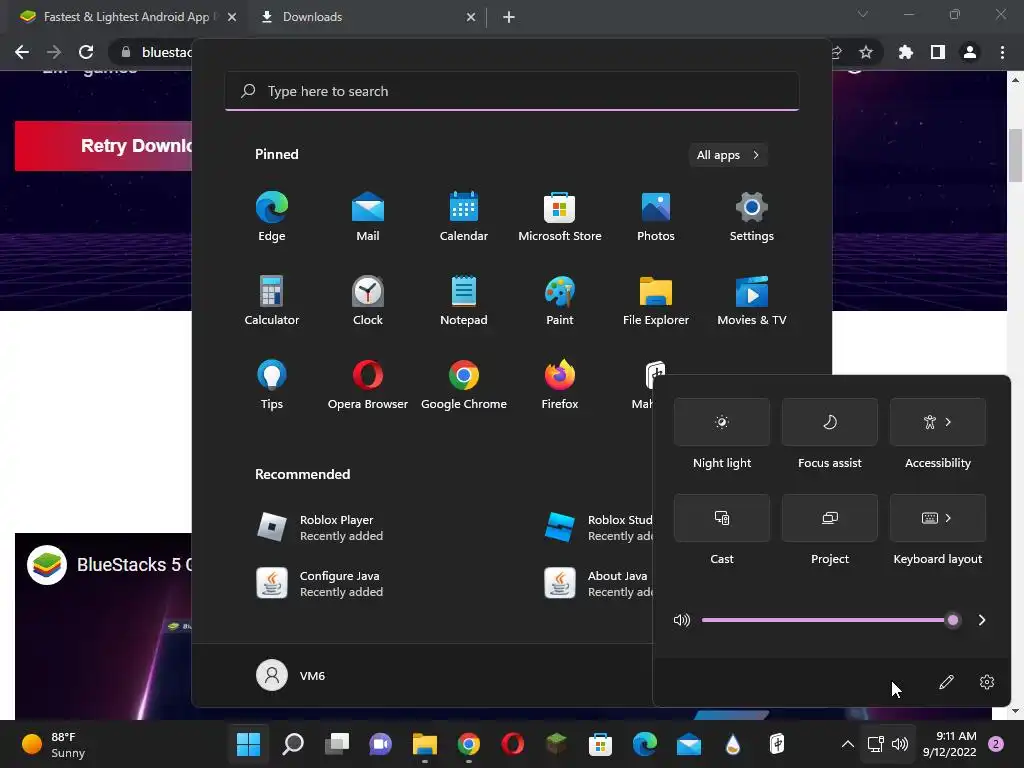Open Roblox Studio recommended item
The width and height of the screenshot is (1024, 768).
tap(598, 528)
